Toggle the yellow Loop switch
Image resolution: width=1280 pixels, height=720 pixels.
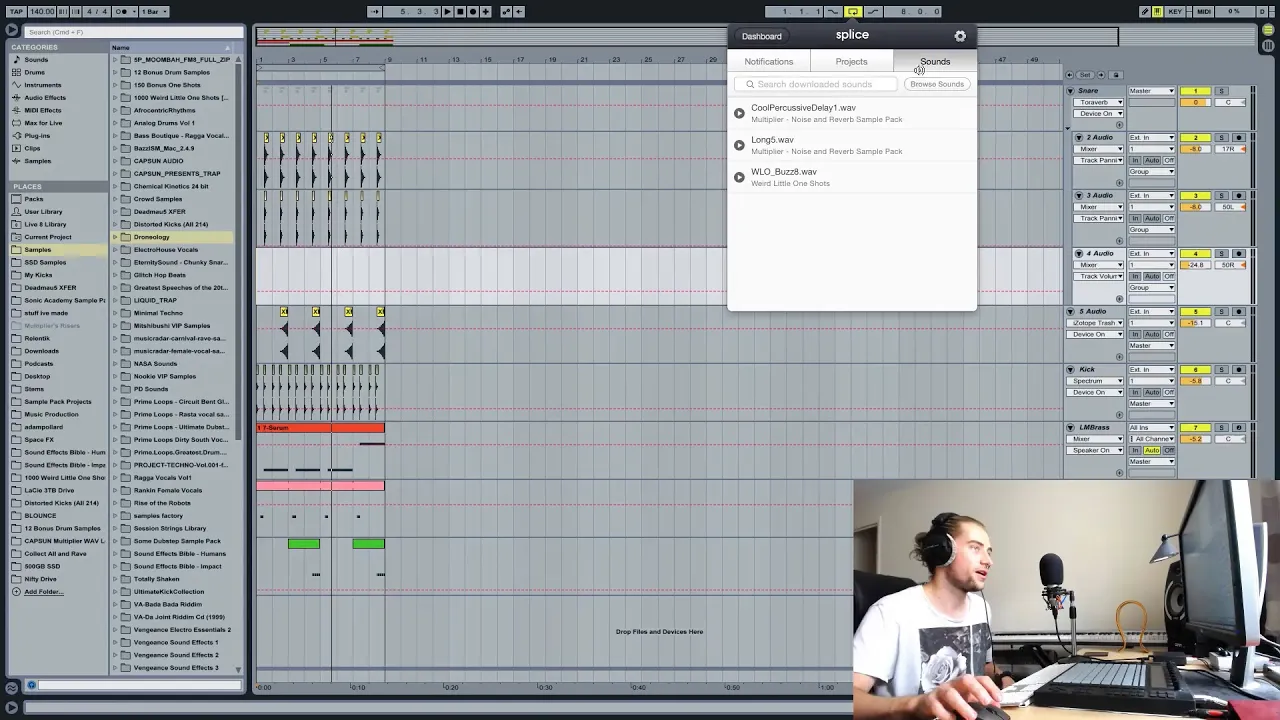(853, 11)
